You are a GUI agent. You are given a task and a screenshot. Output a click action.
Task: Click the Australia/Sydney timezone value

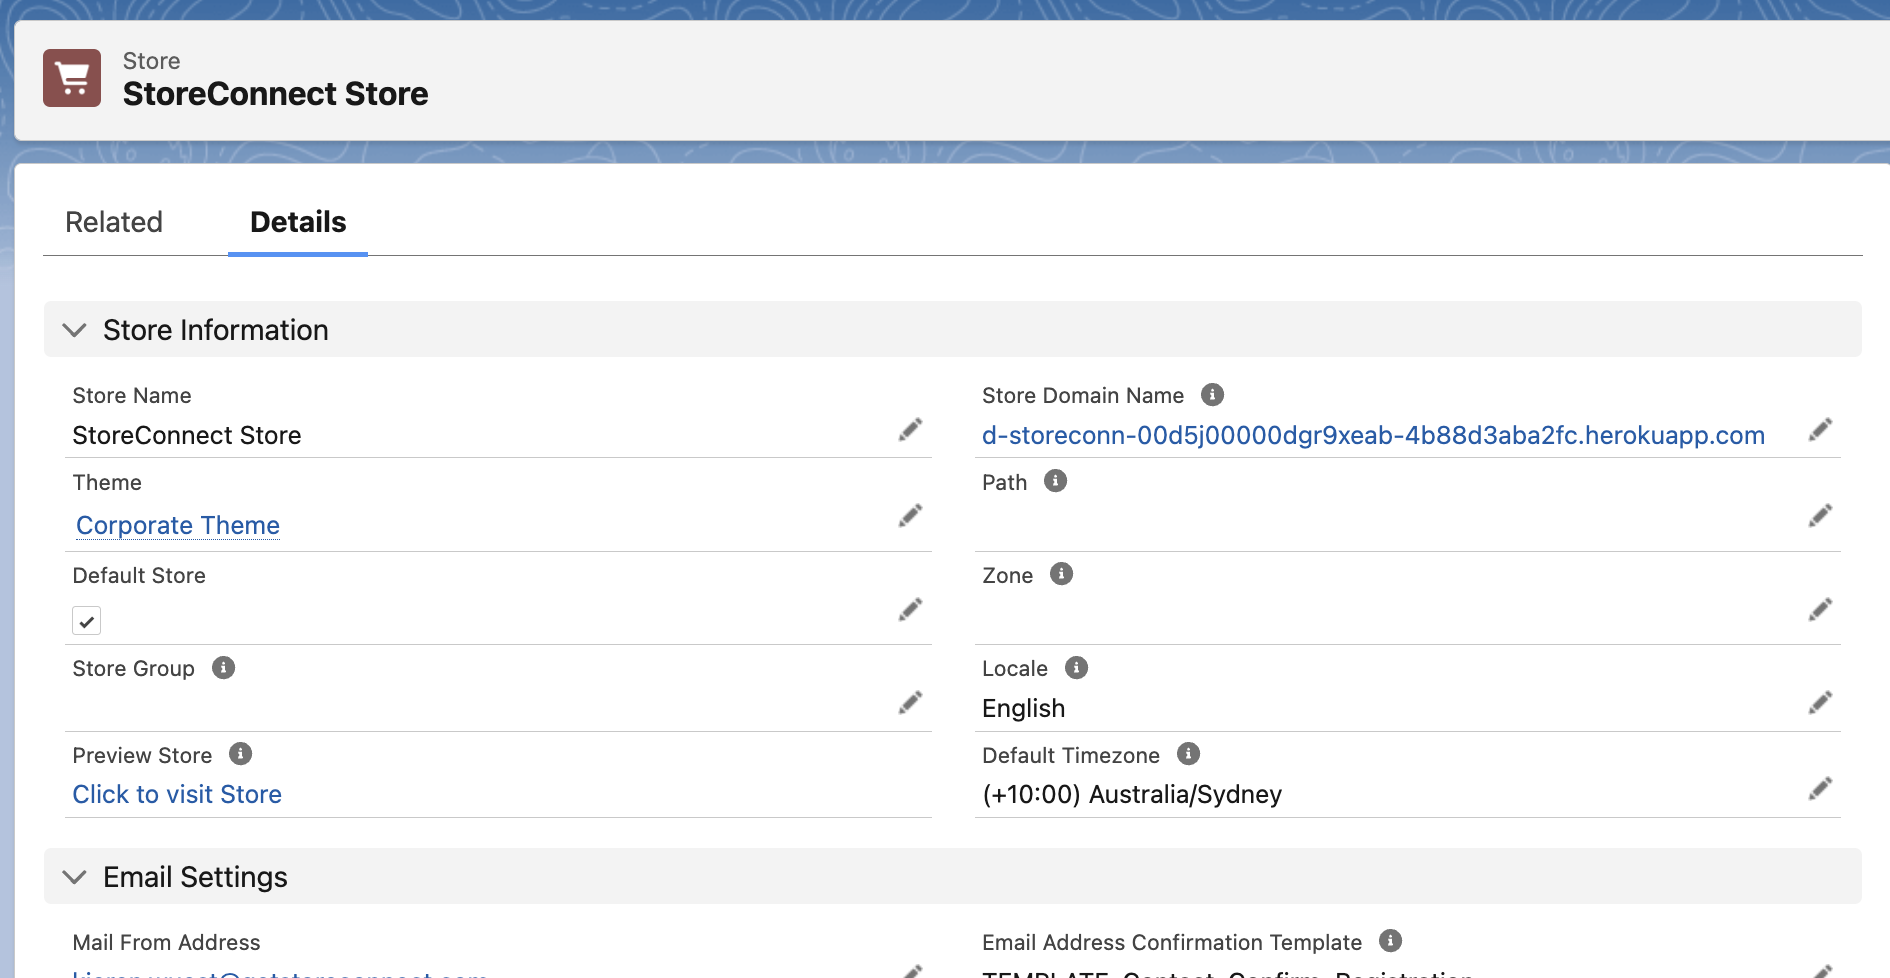(1132, 794)
